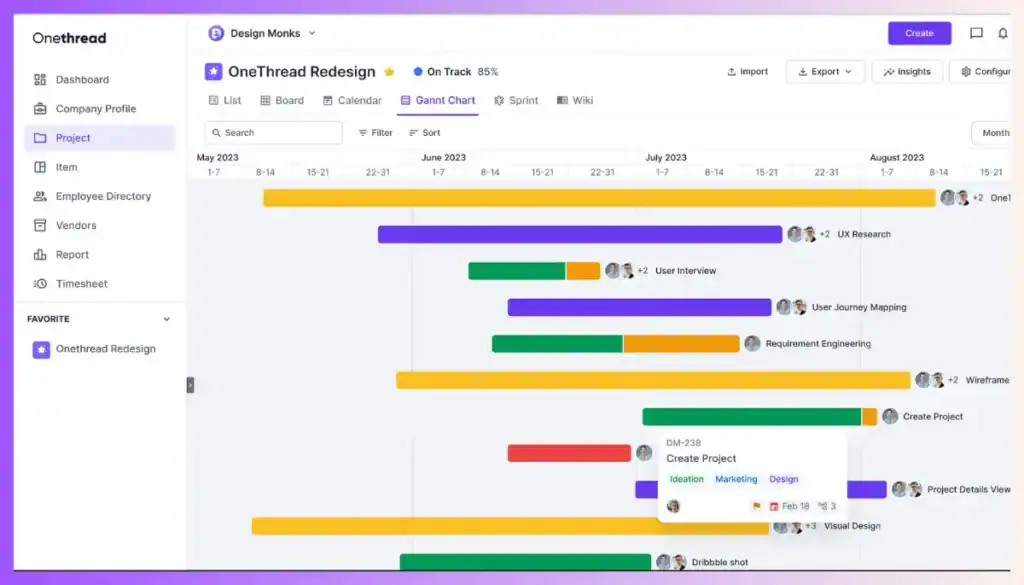The width and height of the screenshot is (1024, 585).
Task: Open Design Monks workspace dropdown
Action: [312, 33]
